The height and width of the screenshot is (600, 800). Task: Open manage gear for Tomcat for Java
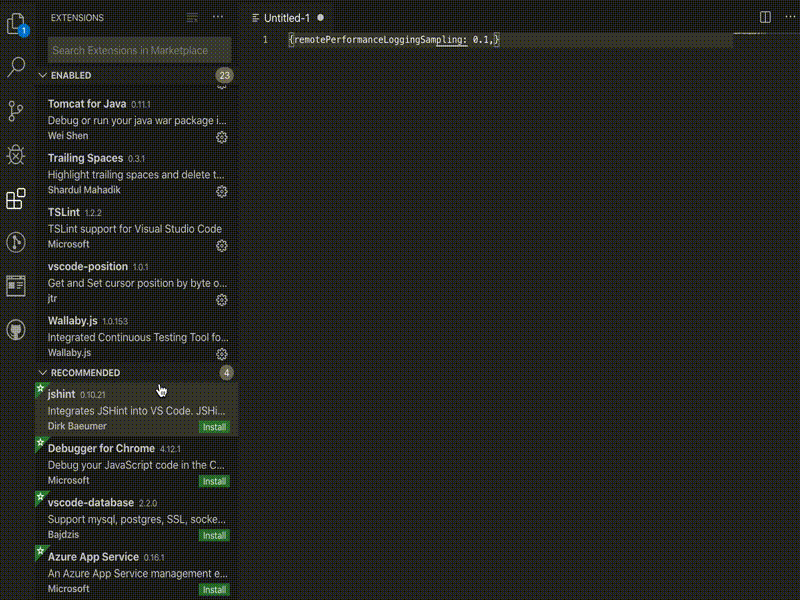[221, 137]
